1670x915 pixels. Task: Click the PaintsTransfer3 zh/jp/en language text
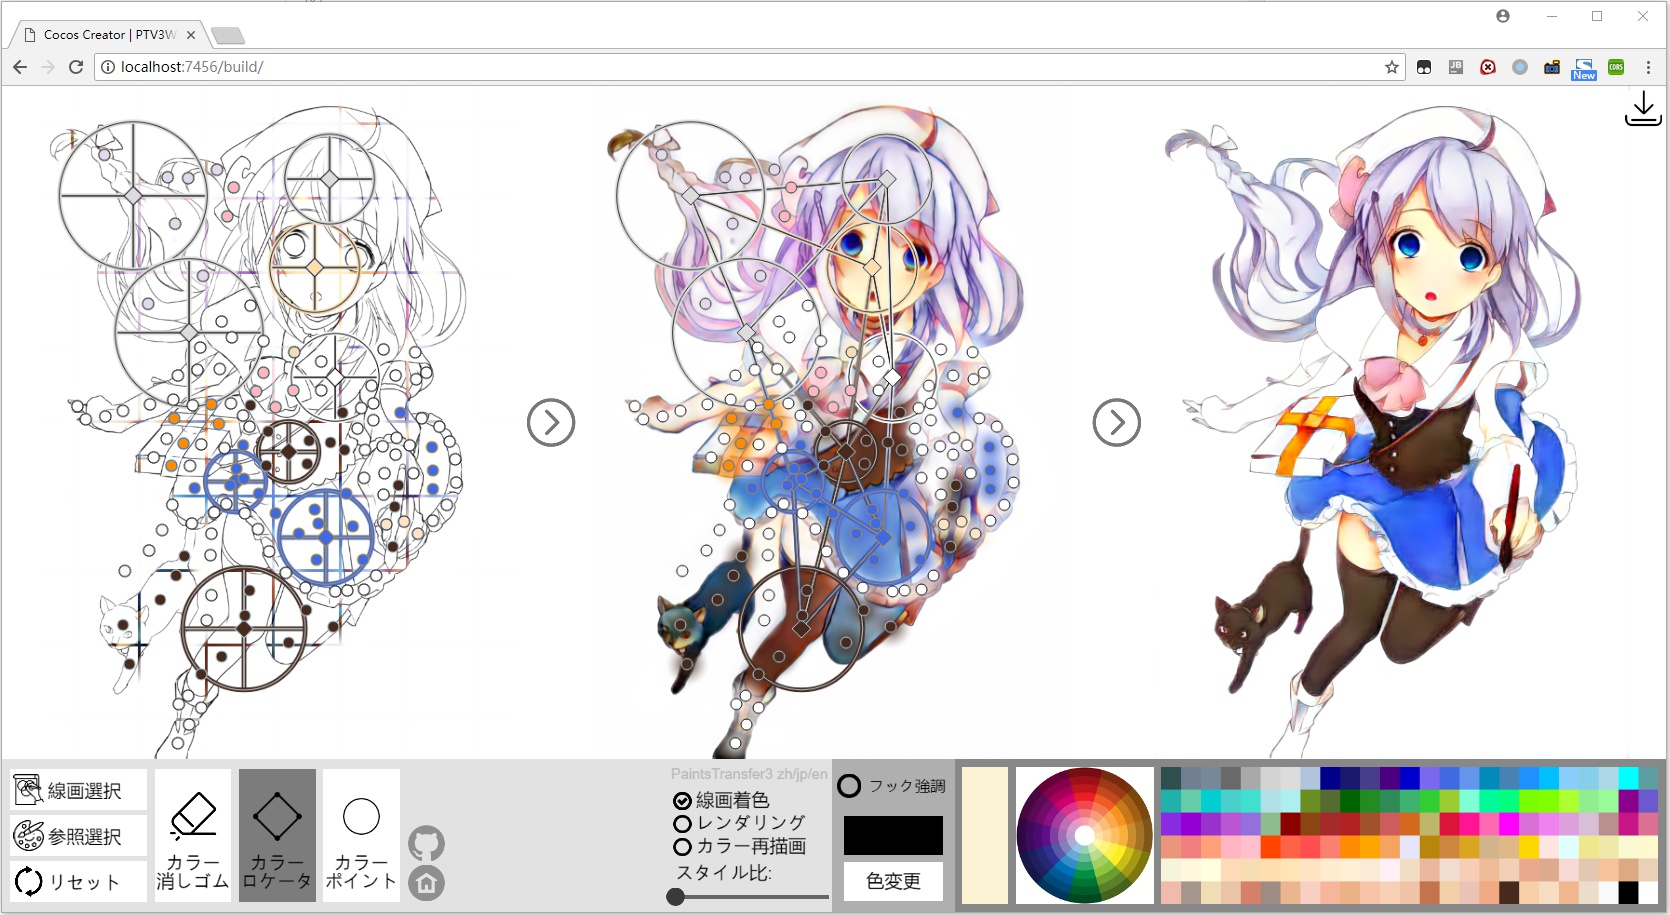click(x=749, y=774)
